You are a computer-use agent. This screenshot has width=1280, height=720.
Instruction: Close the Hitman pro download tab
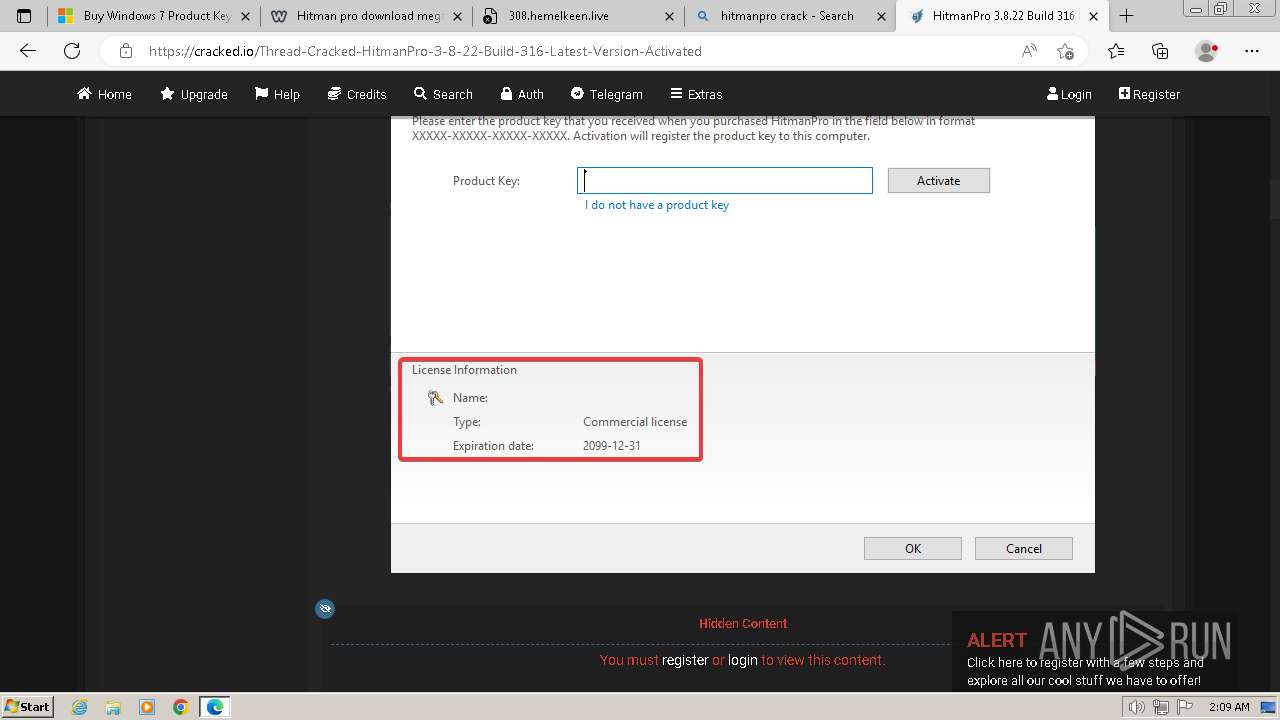457,16
